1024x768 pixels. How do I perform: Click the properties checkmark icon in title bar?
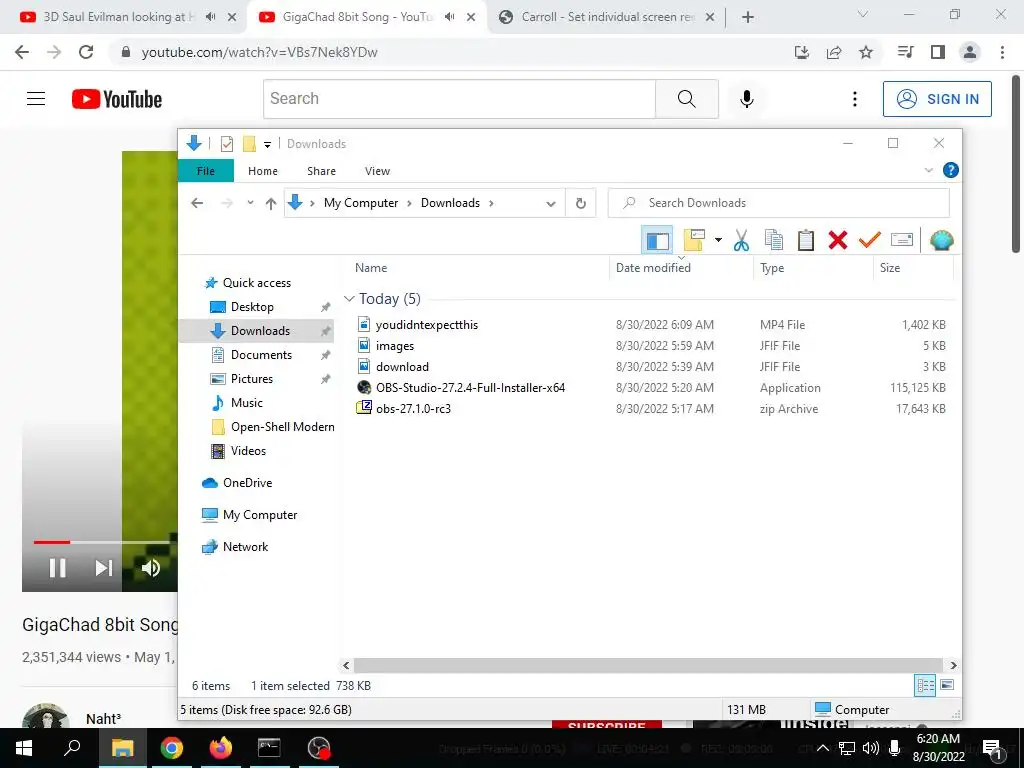coord(227,144)
